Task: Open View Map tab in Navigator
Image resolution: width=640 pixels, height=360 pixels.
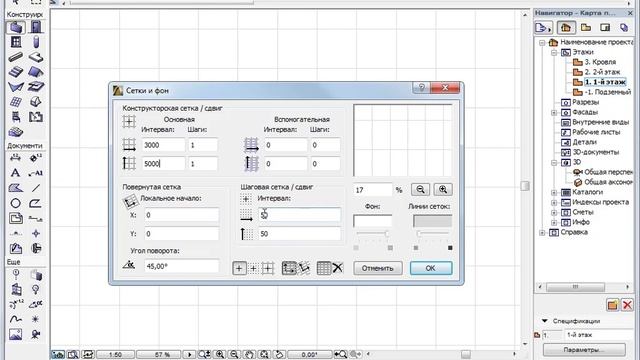Action: [586, 27]
